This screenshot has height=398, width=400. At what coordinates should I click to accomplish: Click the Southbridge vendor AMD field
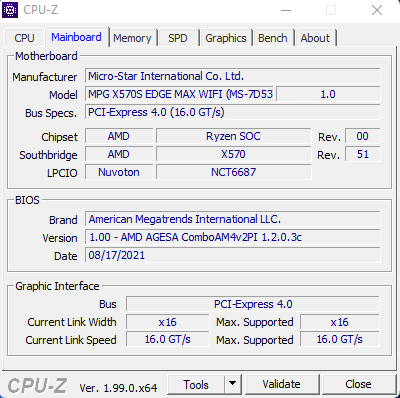[119, 154]
